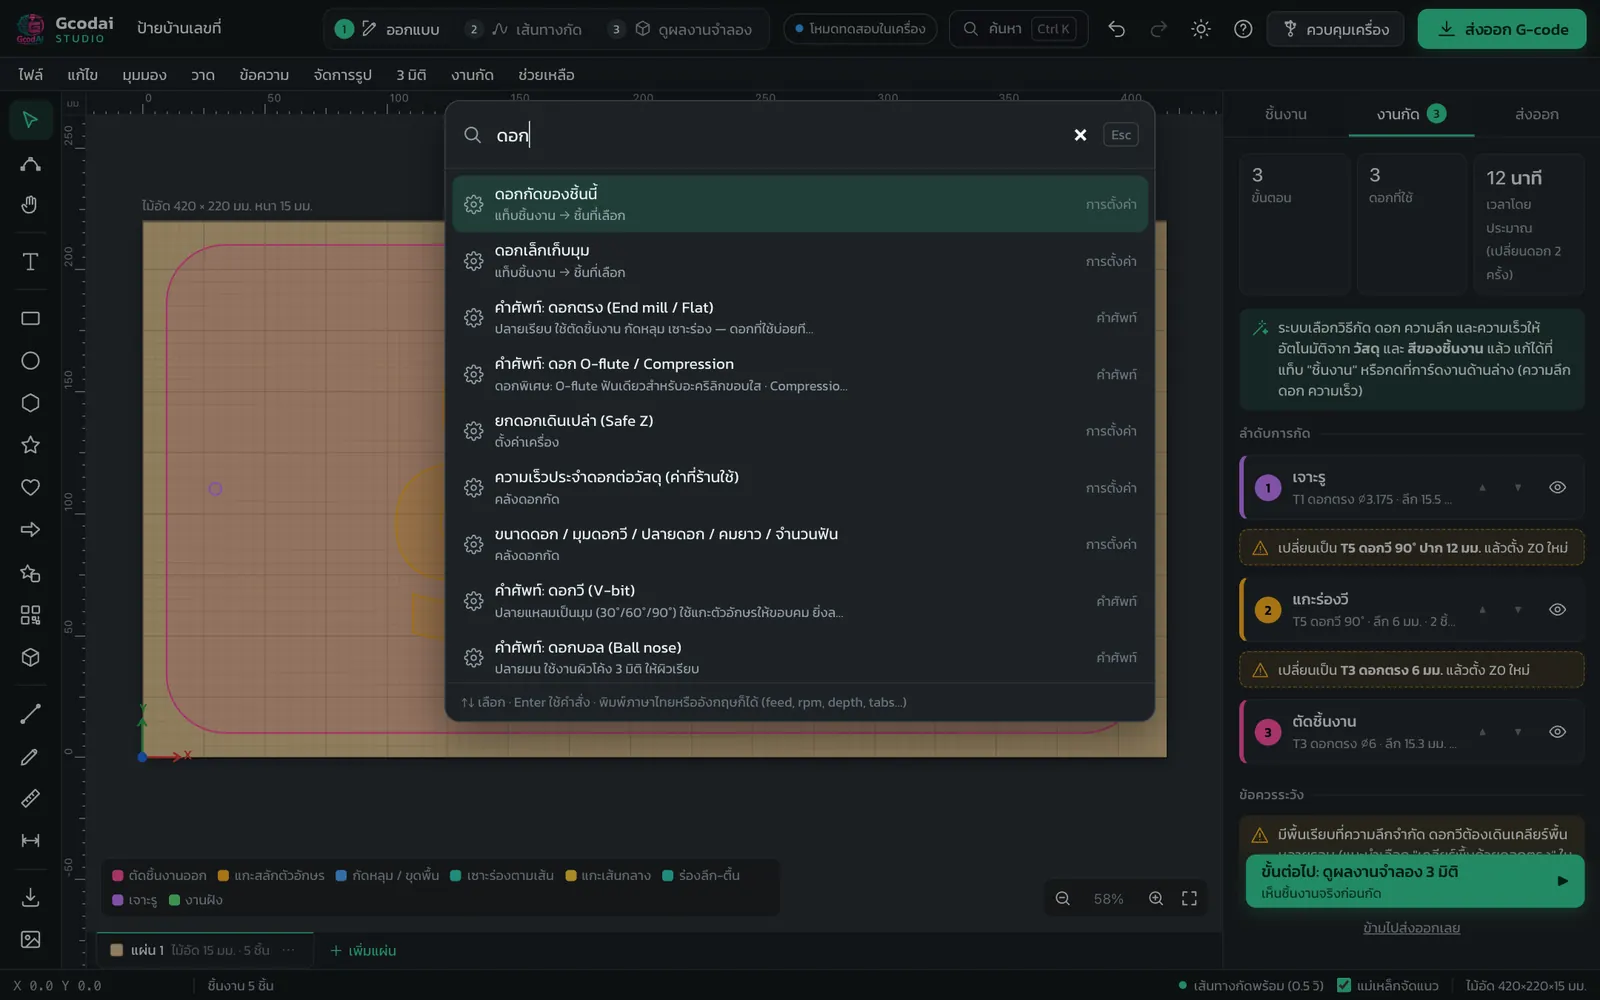Screen dimensions: 1600x1000
Task: Move เจาะรู operation down with arrow
Action: pos(1518,488)
